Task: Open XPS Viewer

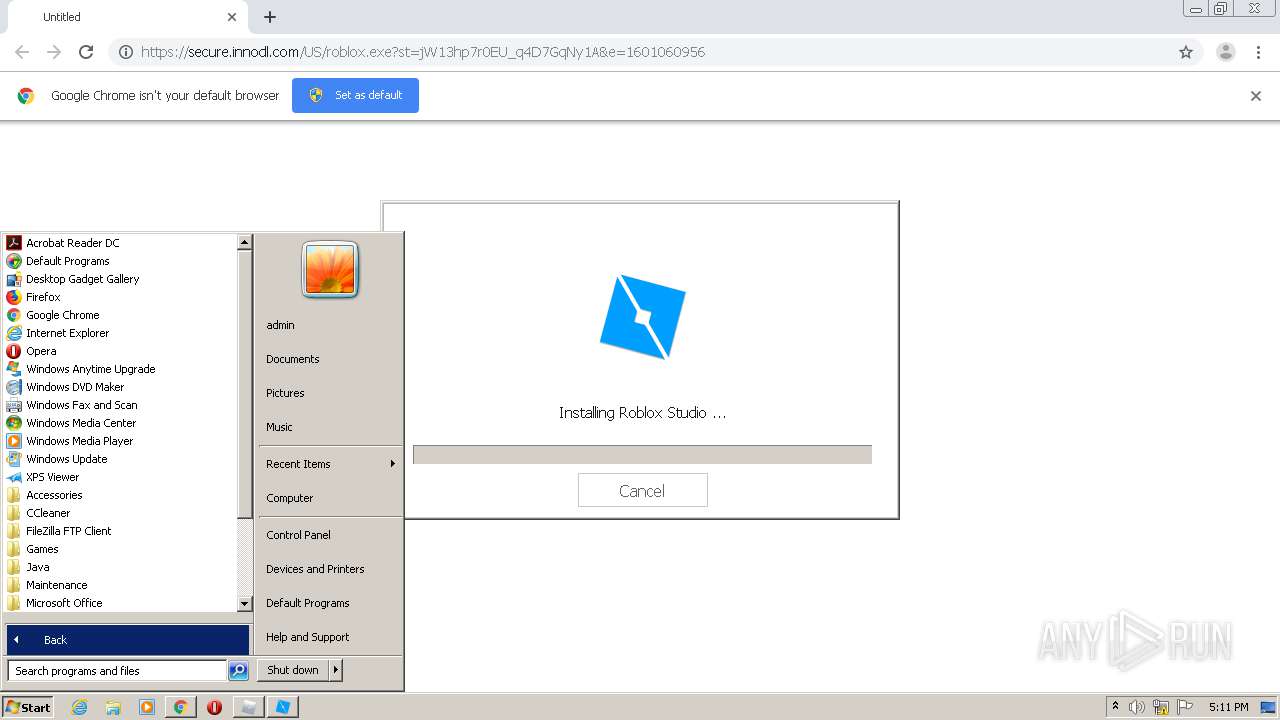Action: click(43, 477)
